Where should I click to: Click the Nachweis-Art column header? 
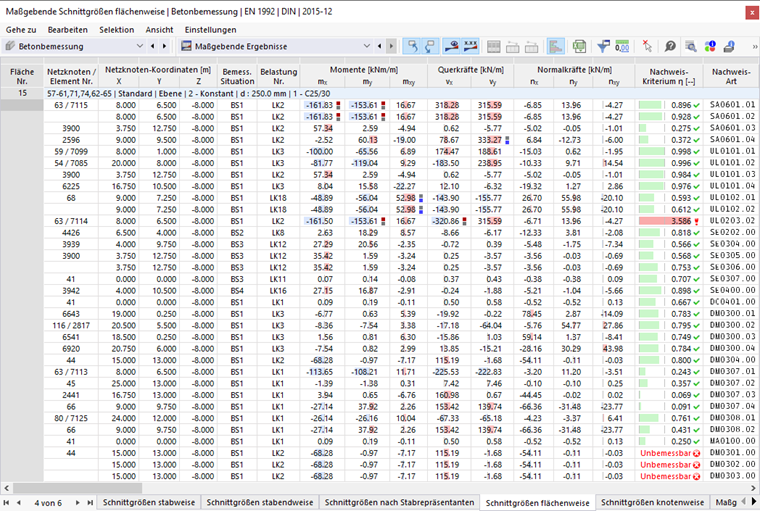click(731, 76)
